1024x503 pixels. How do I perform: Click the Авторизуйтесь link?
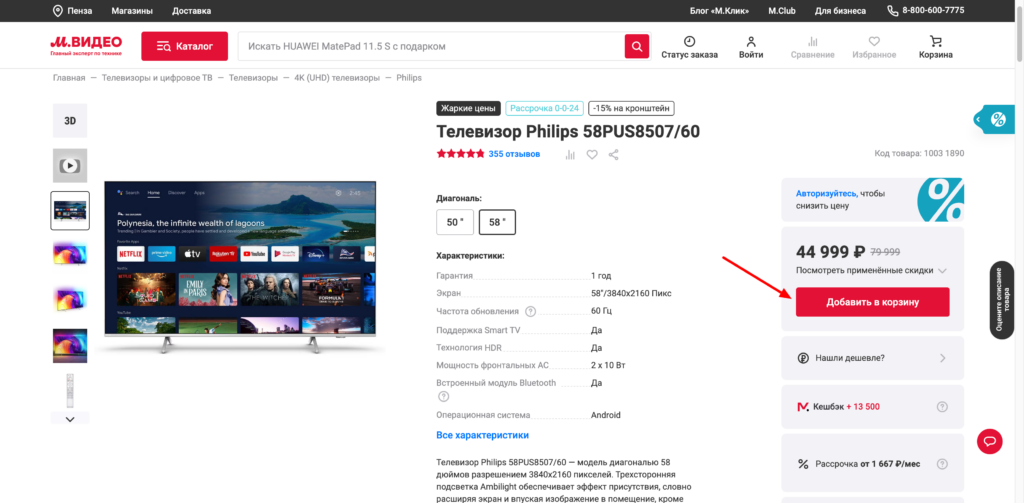[x=825, y=194]
